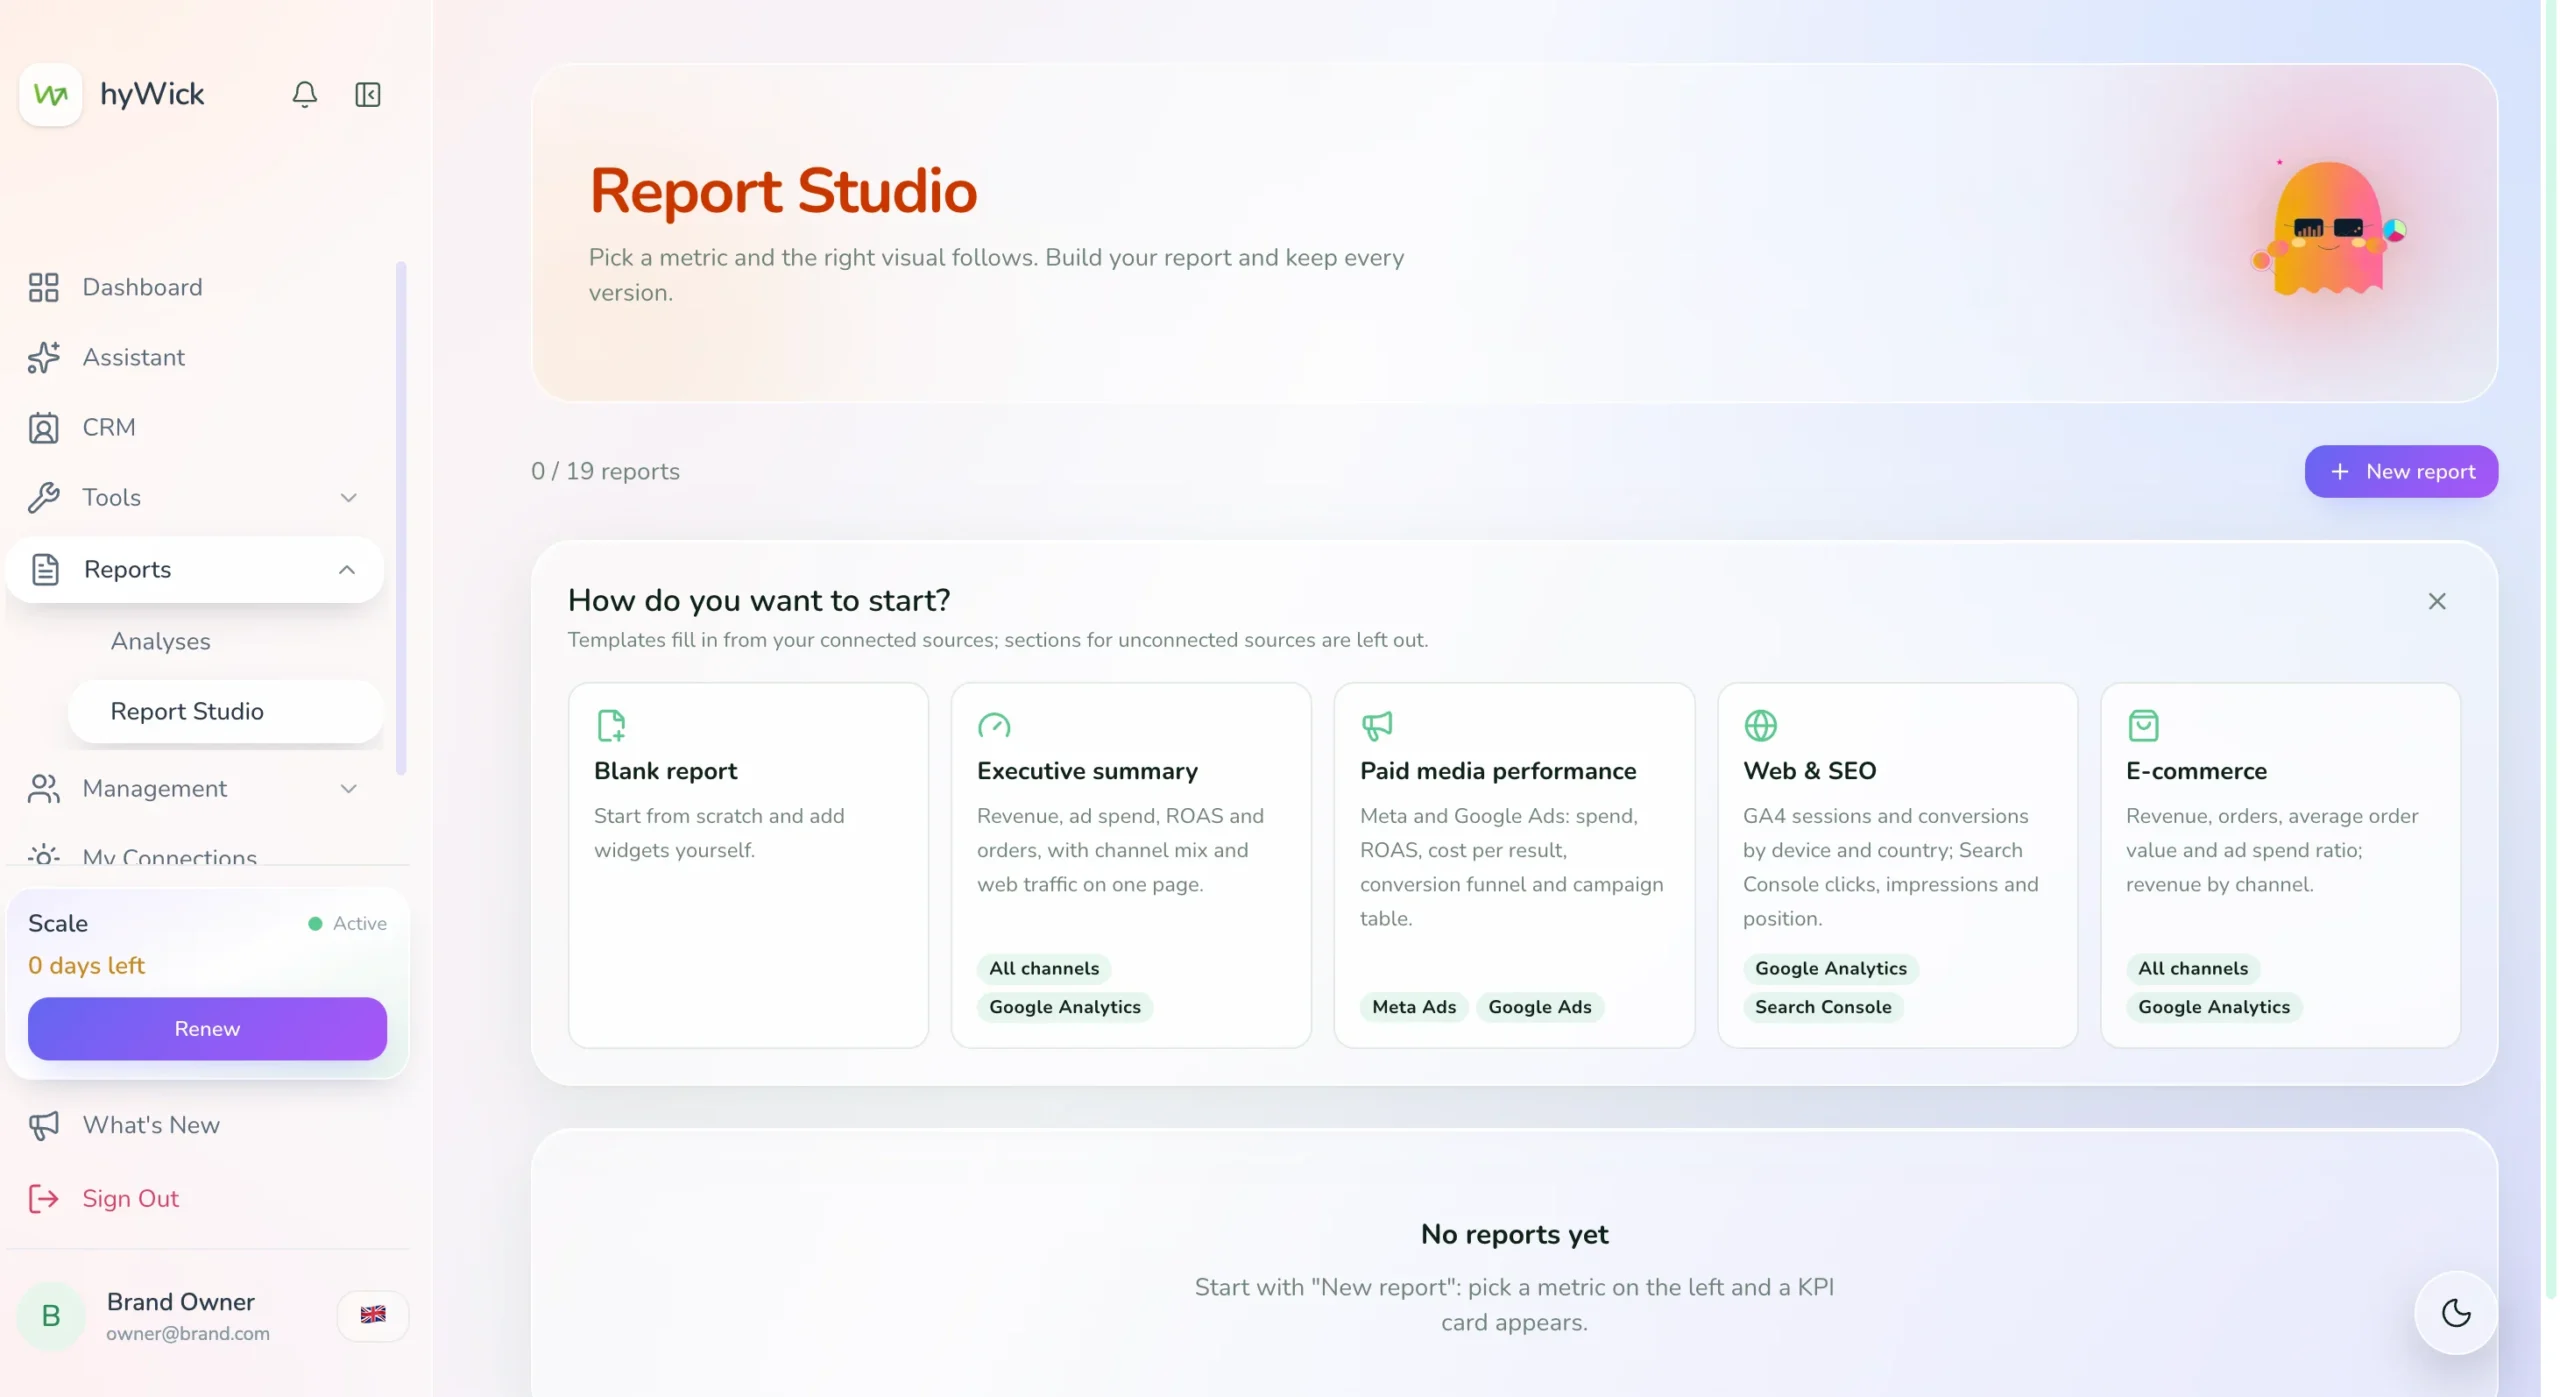
Task: Open Brand Owner profile avatar
Action: click(50, 1315)
